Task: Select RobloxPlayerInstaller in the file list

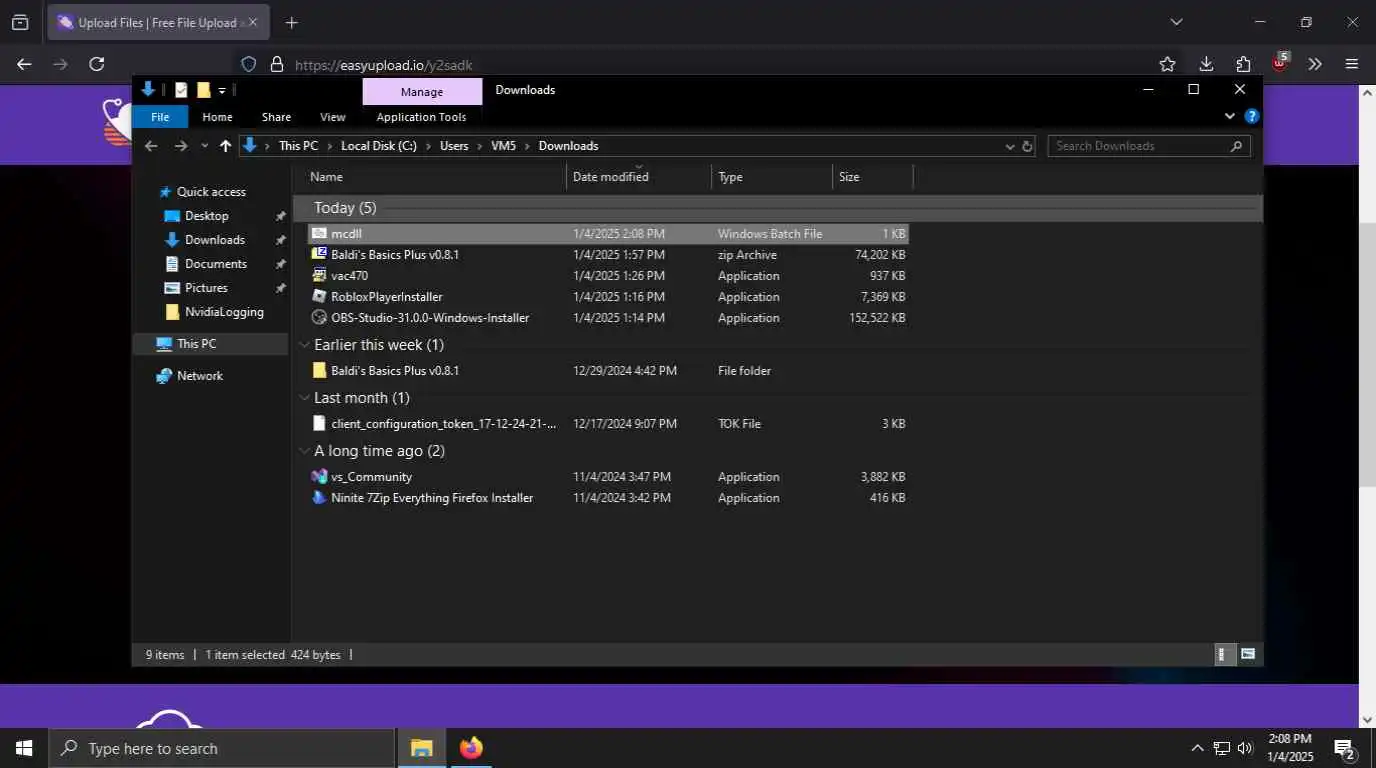Action: click(608, 297)
